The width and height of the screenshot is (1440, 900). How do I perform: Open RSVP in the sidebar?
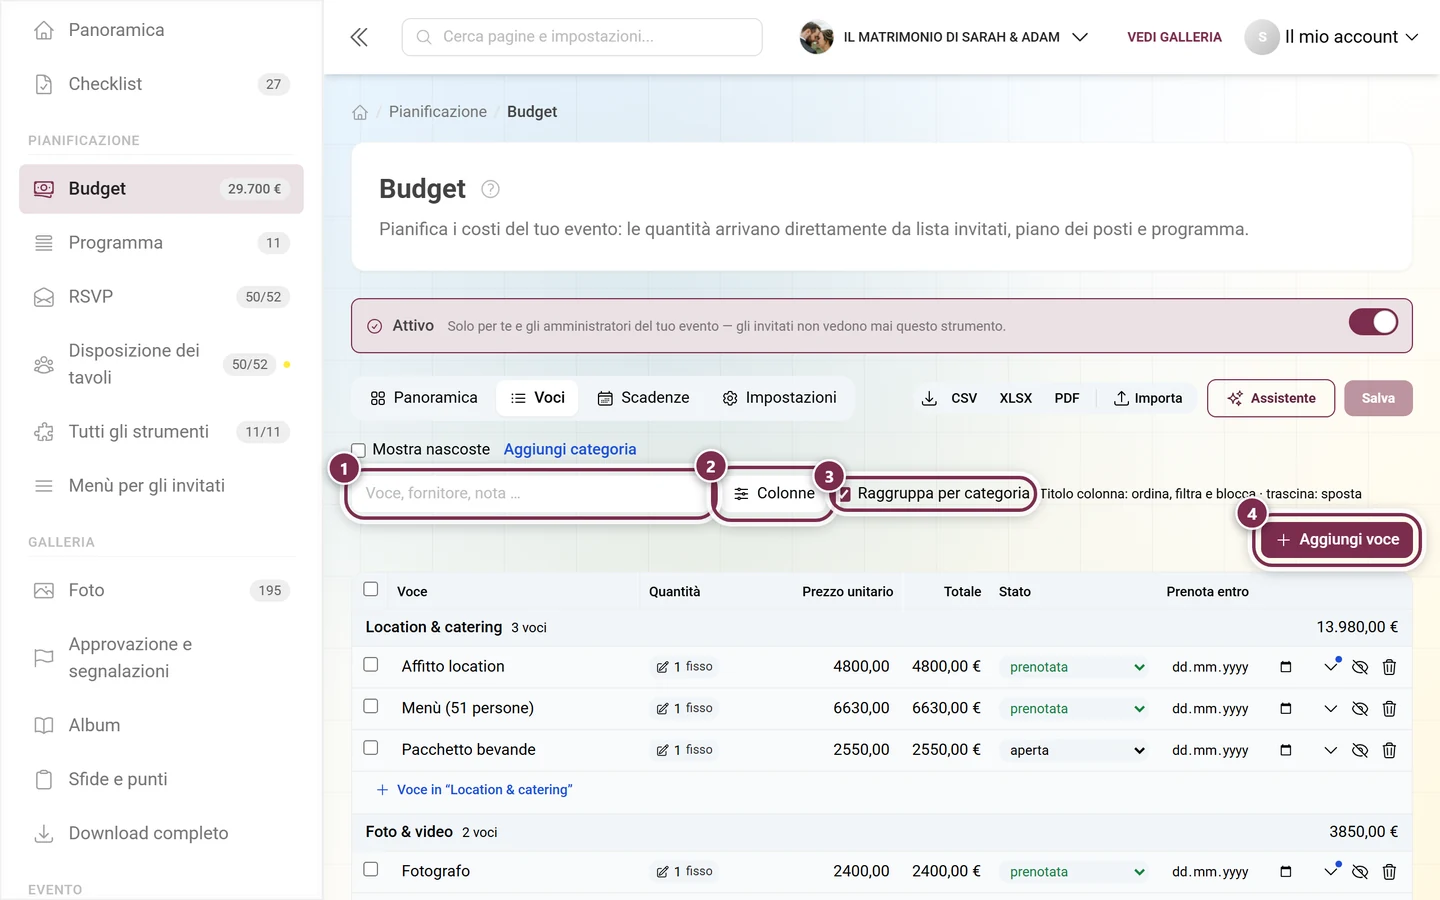pyautogui.click(x=161, y=297)
